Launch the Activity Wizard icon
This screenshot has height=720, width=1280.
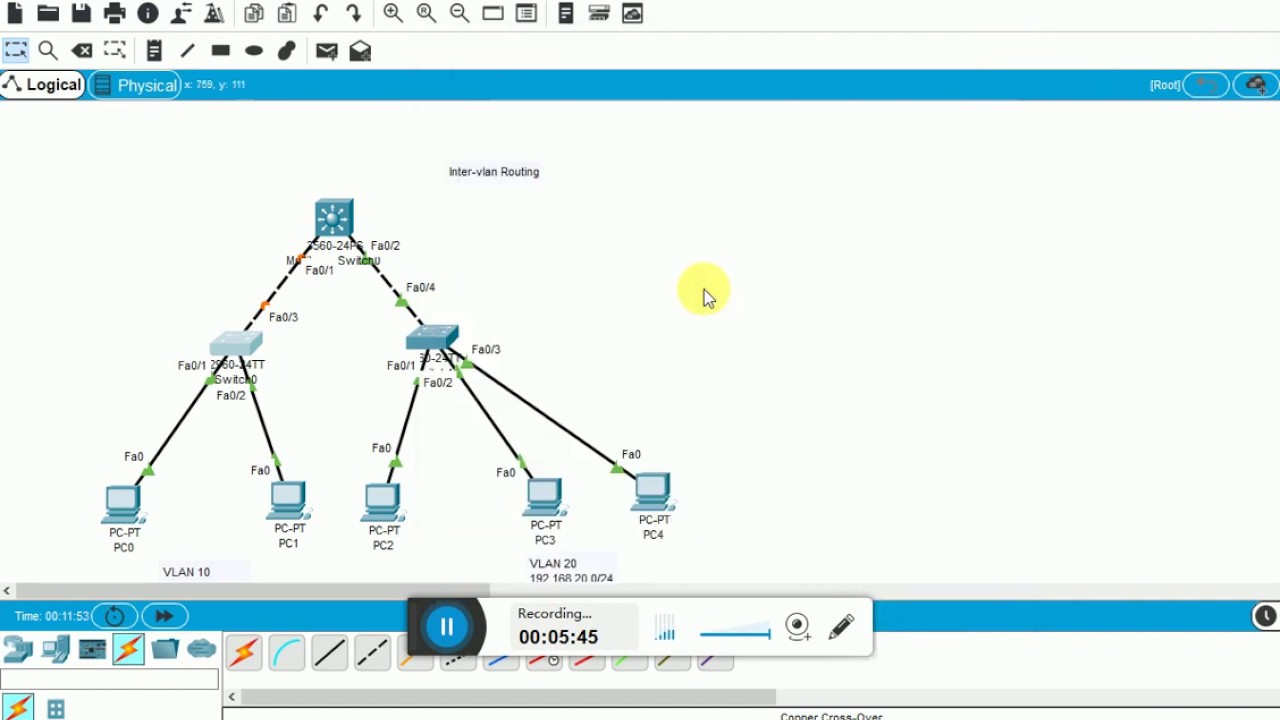[214, 13]
